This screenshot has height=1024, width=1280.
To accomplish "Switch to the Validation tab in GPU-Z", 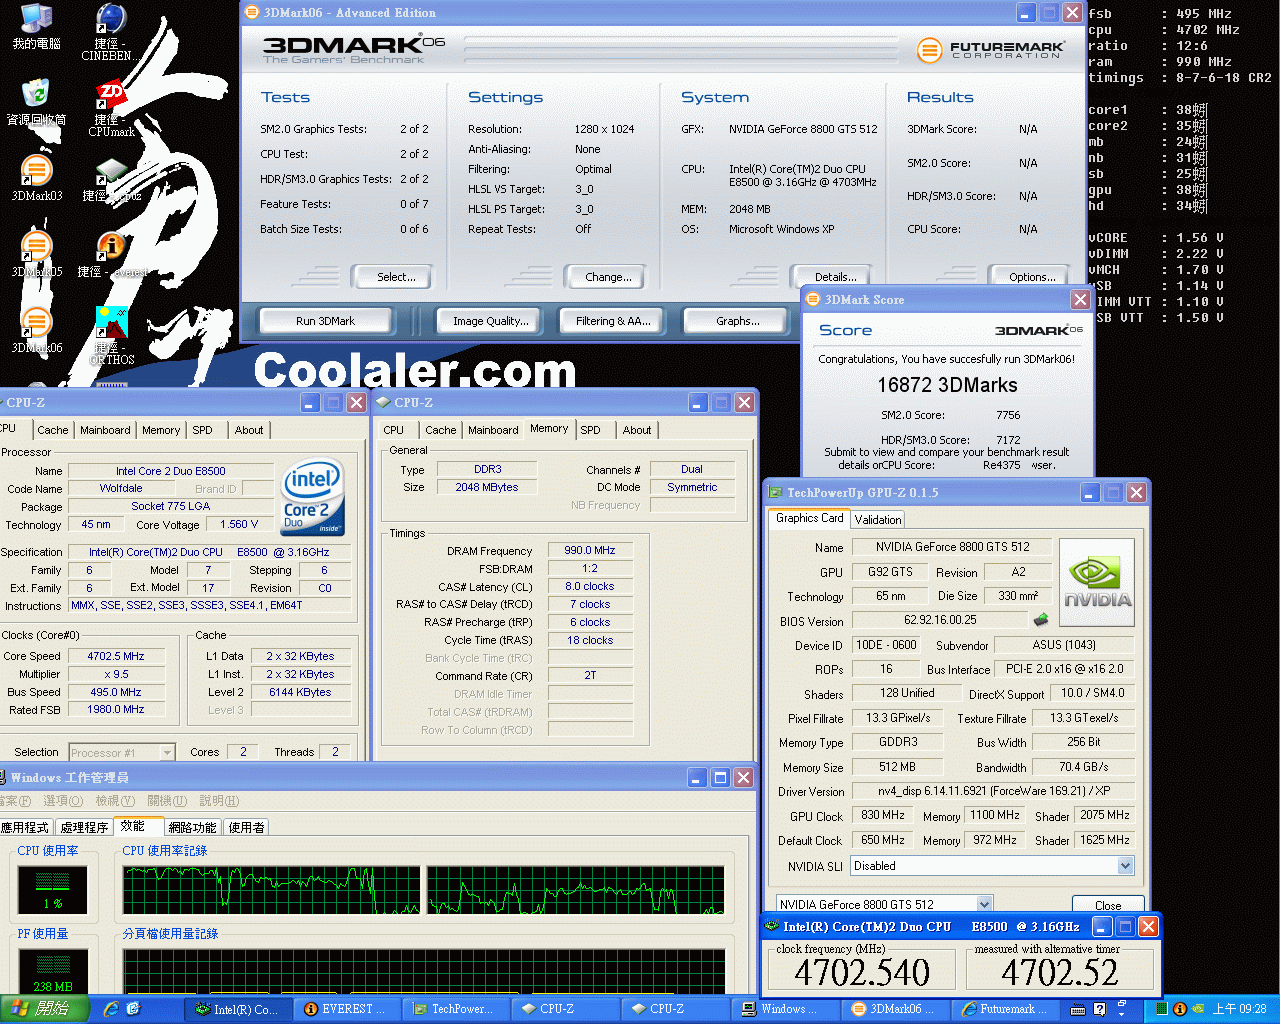I will [878, 519].
